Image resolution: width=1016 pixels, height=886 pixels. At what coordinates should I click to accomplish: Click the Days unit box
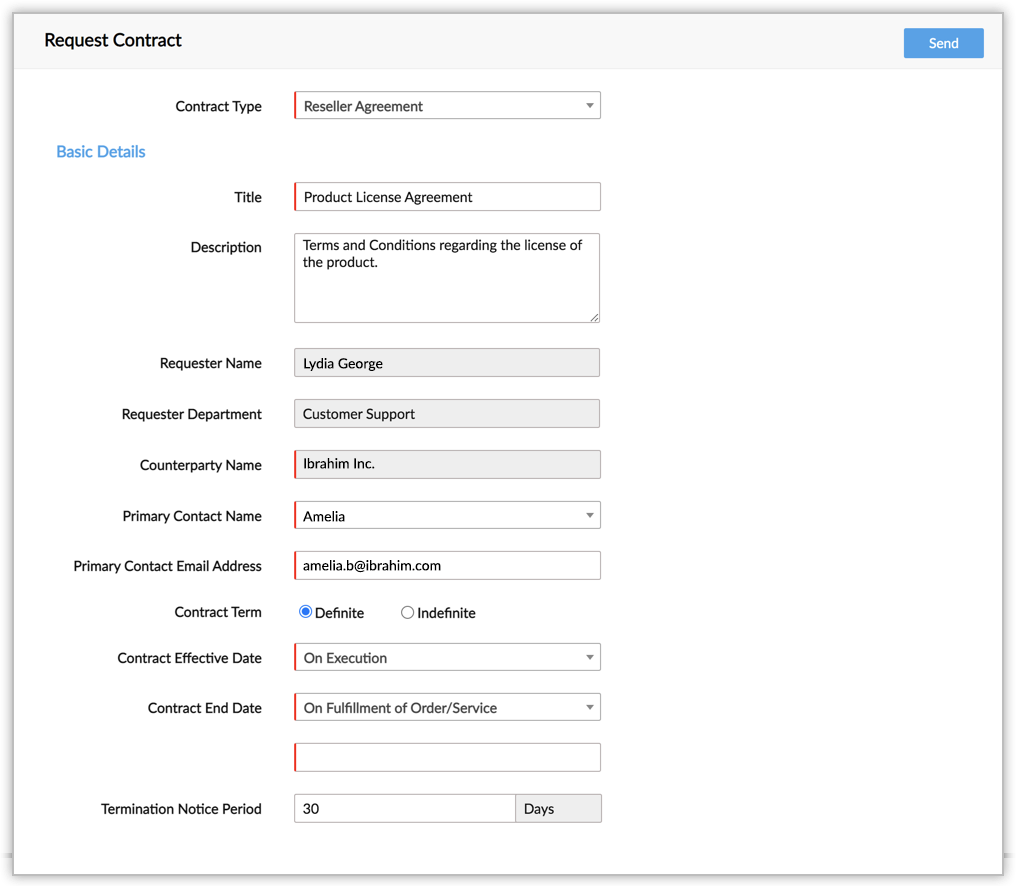tap(558, 808)
